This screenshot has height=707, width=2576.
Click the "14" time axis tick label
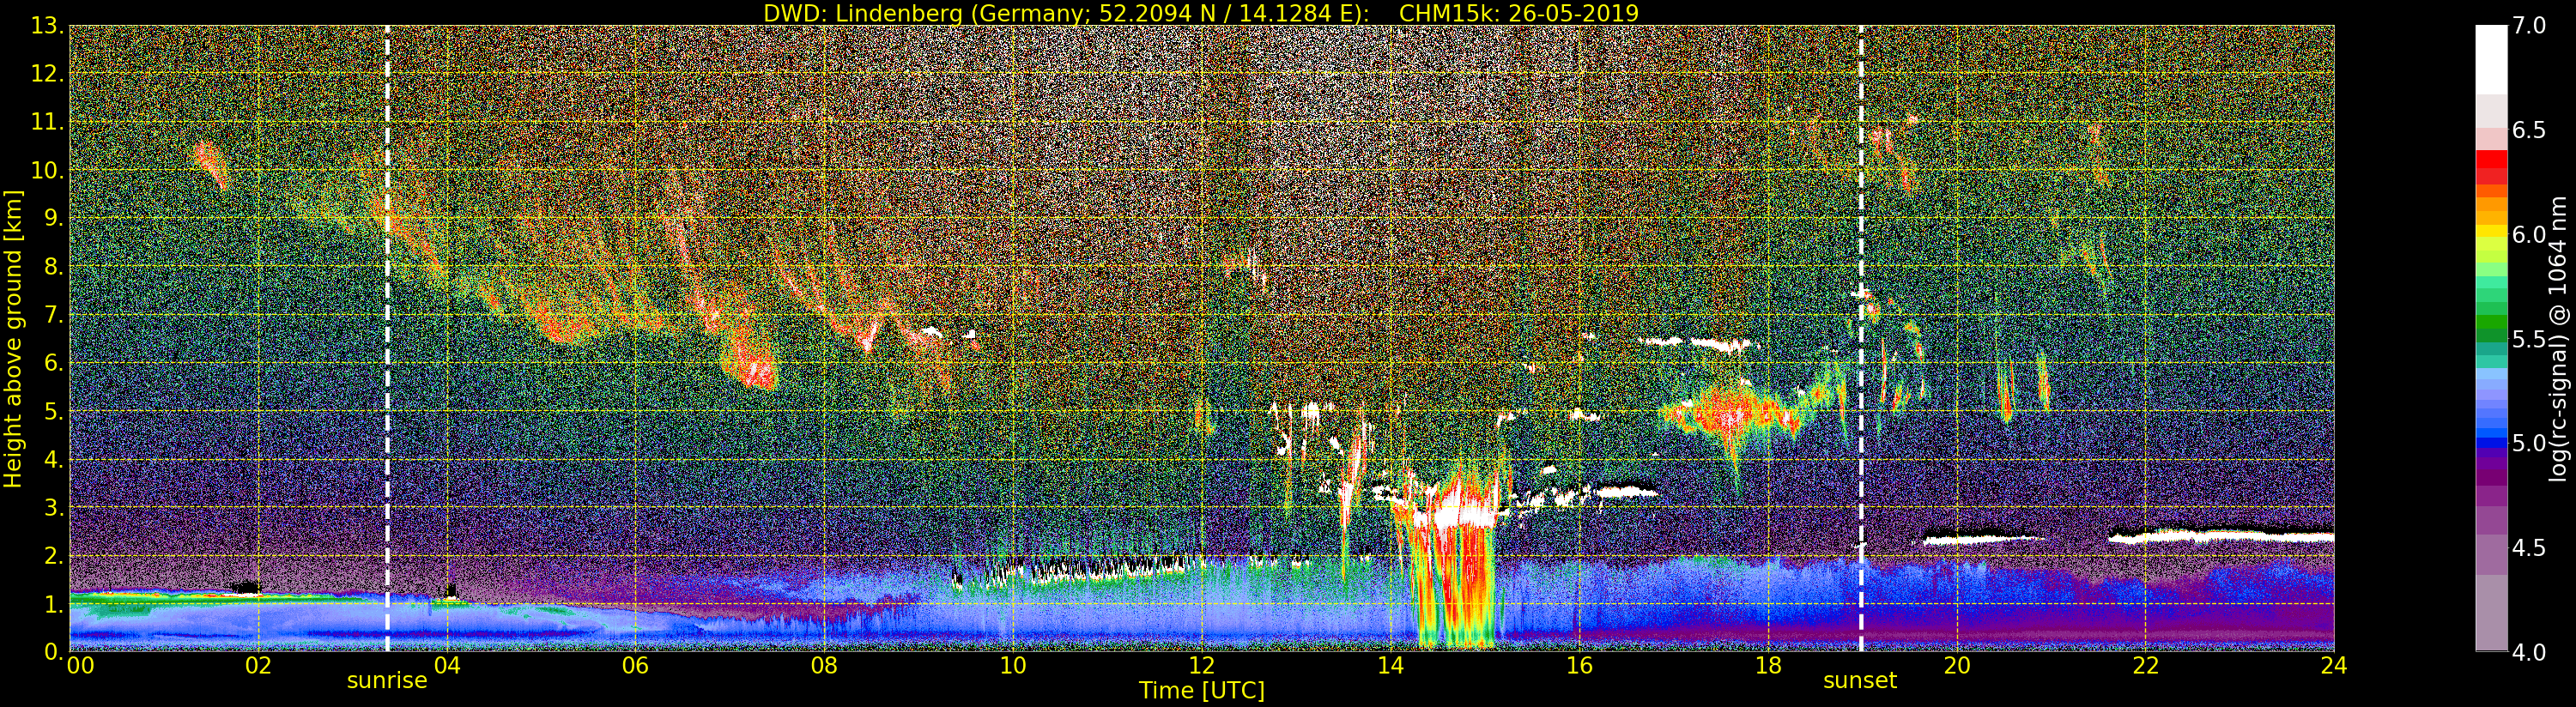pos(1390,665)
